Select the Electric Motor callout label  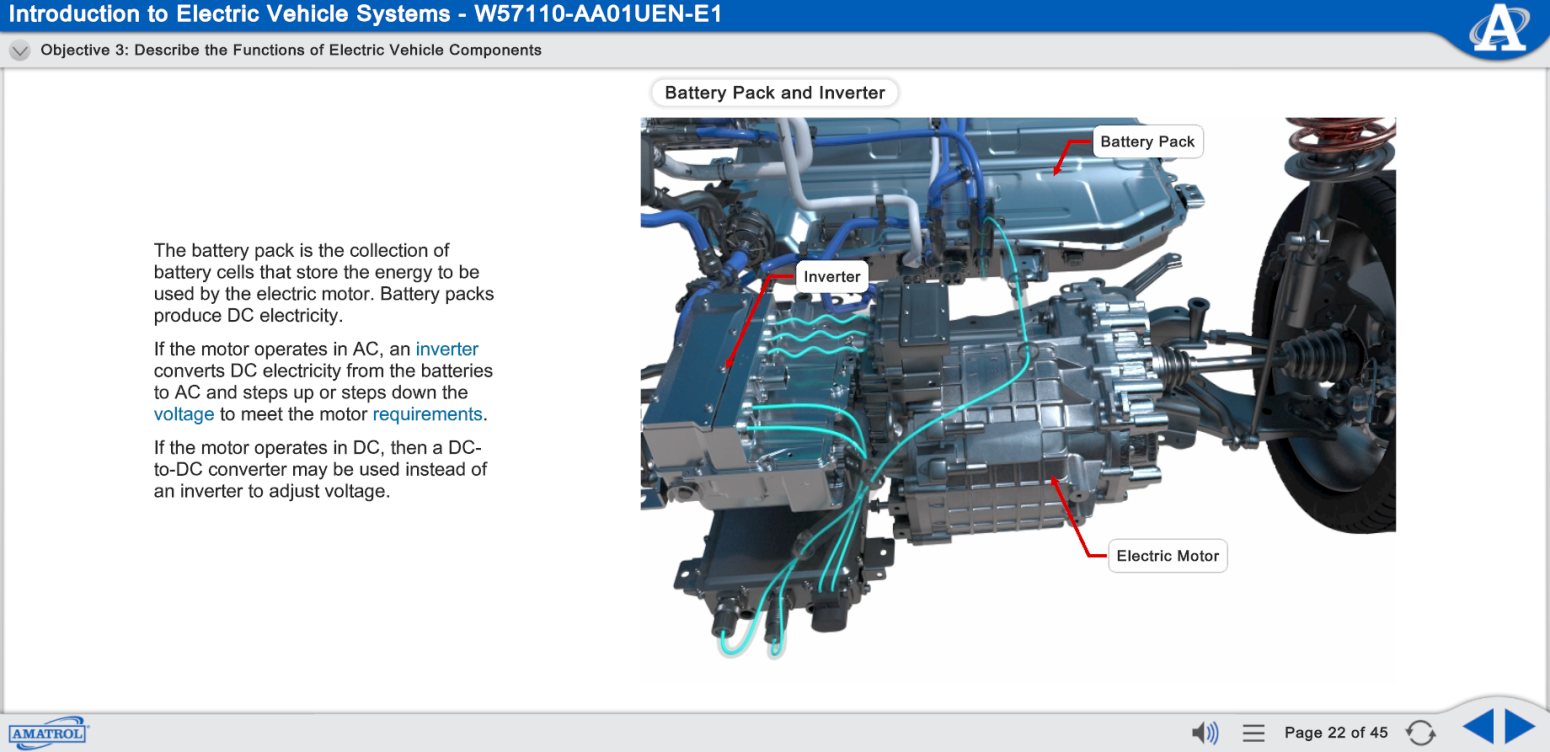pos(1167,556)
